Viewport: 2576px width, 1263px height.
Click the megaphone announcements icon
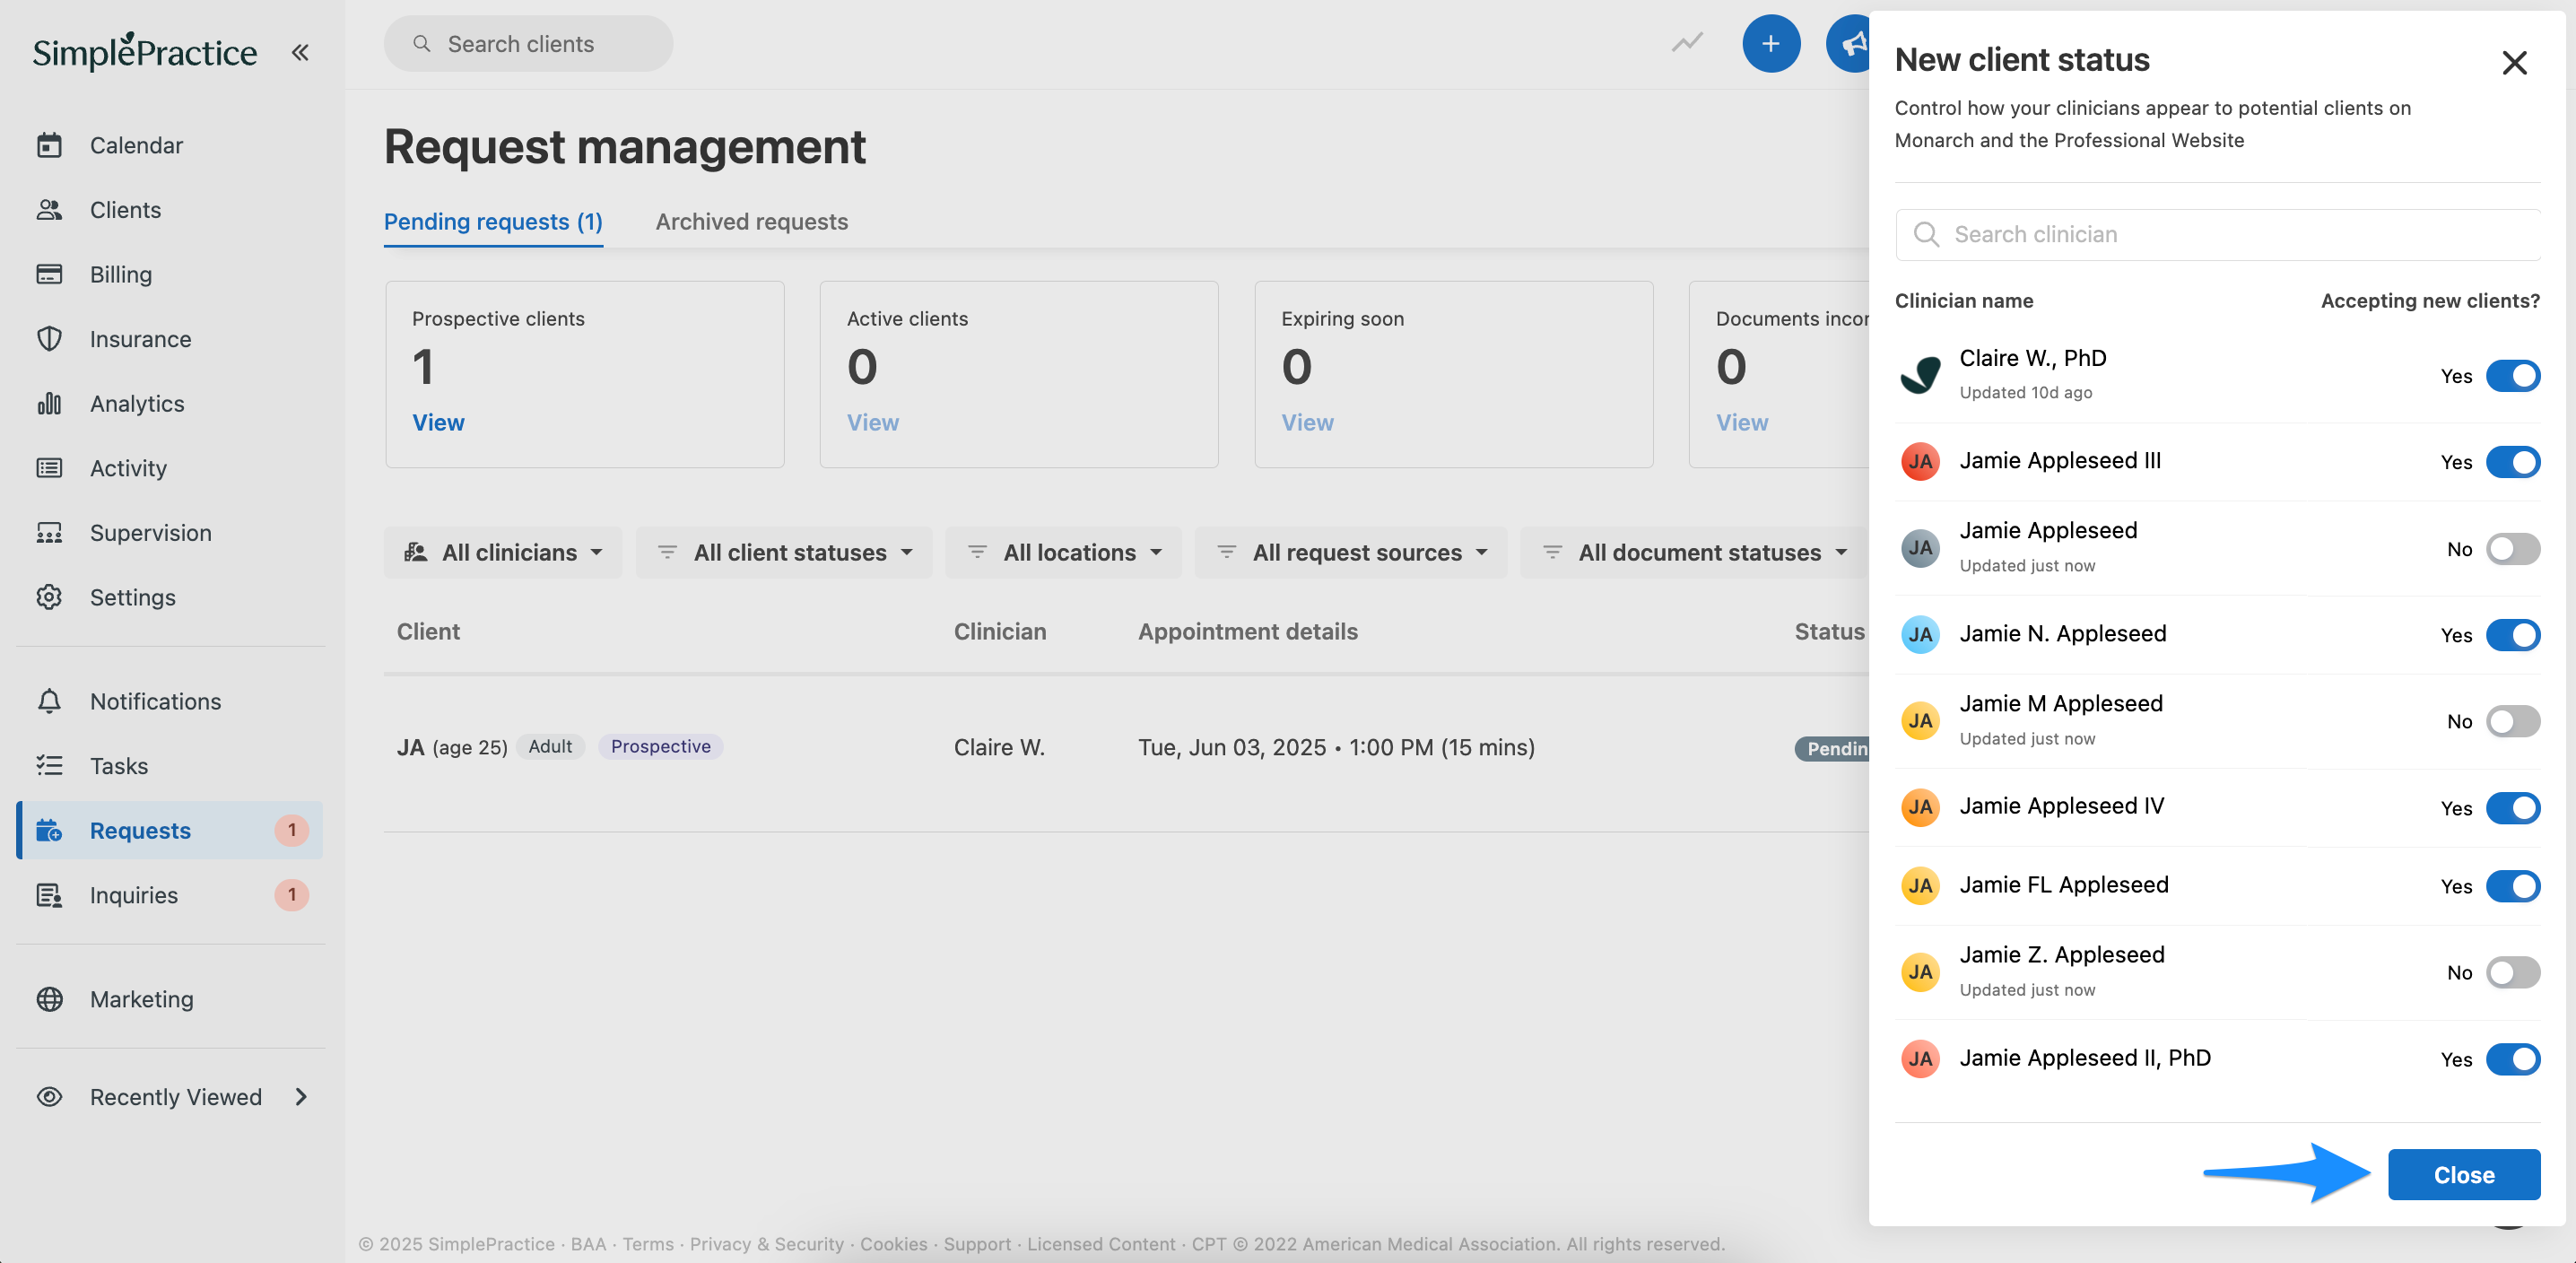pyautogui.click(x=1850, y=43)
